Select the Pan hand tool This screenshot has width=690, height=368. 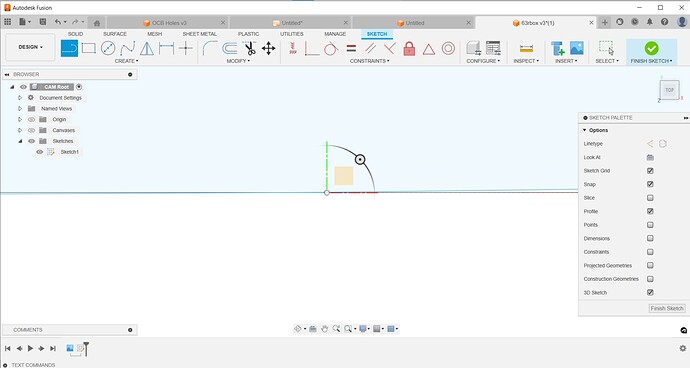pos(324,329)
